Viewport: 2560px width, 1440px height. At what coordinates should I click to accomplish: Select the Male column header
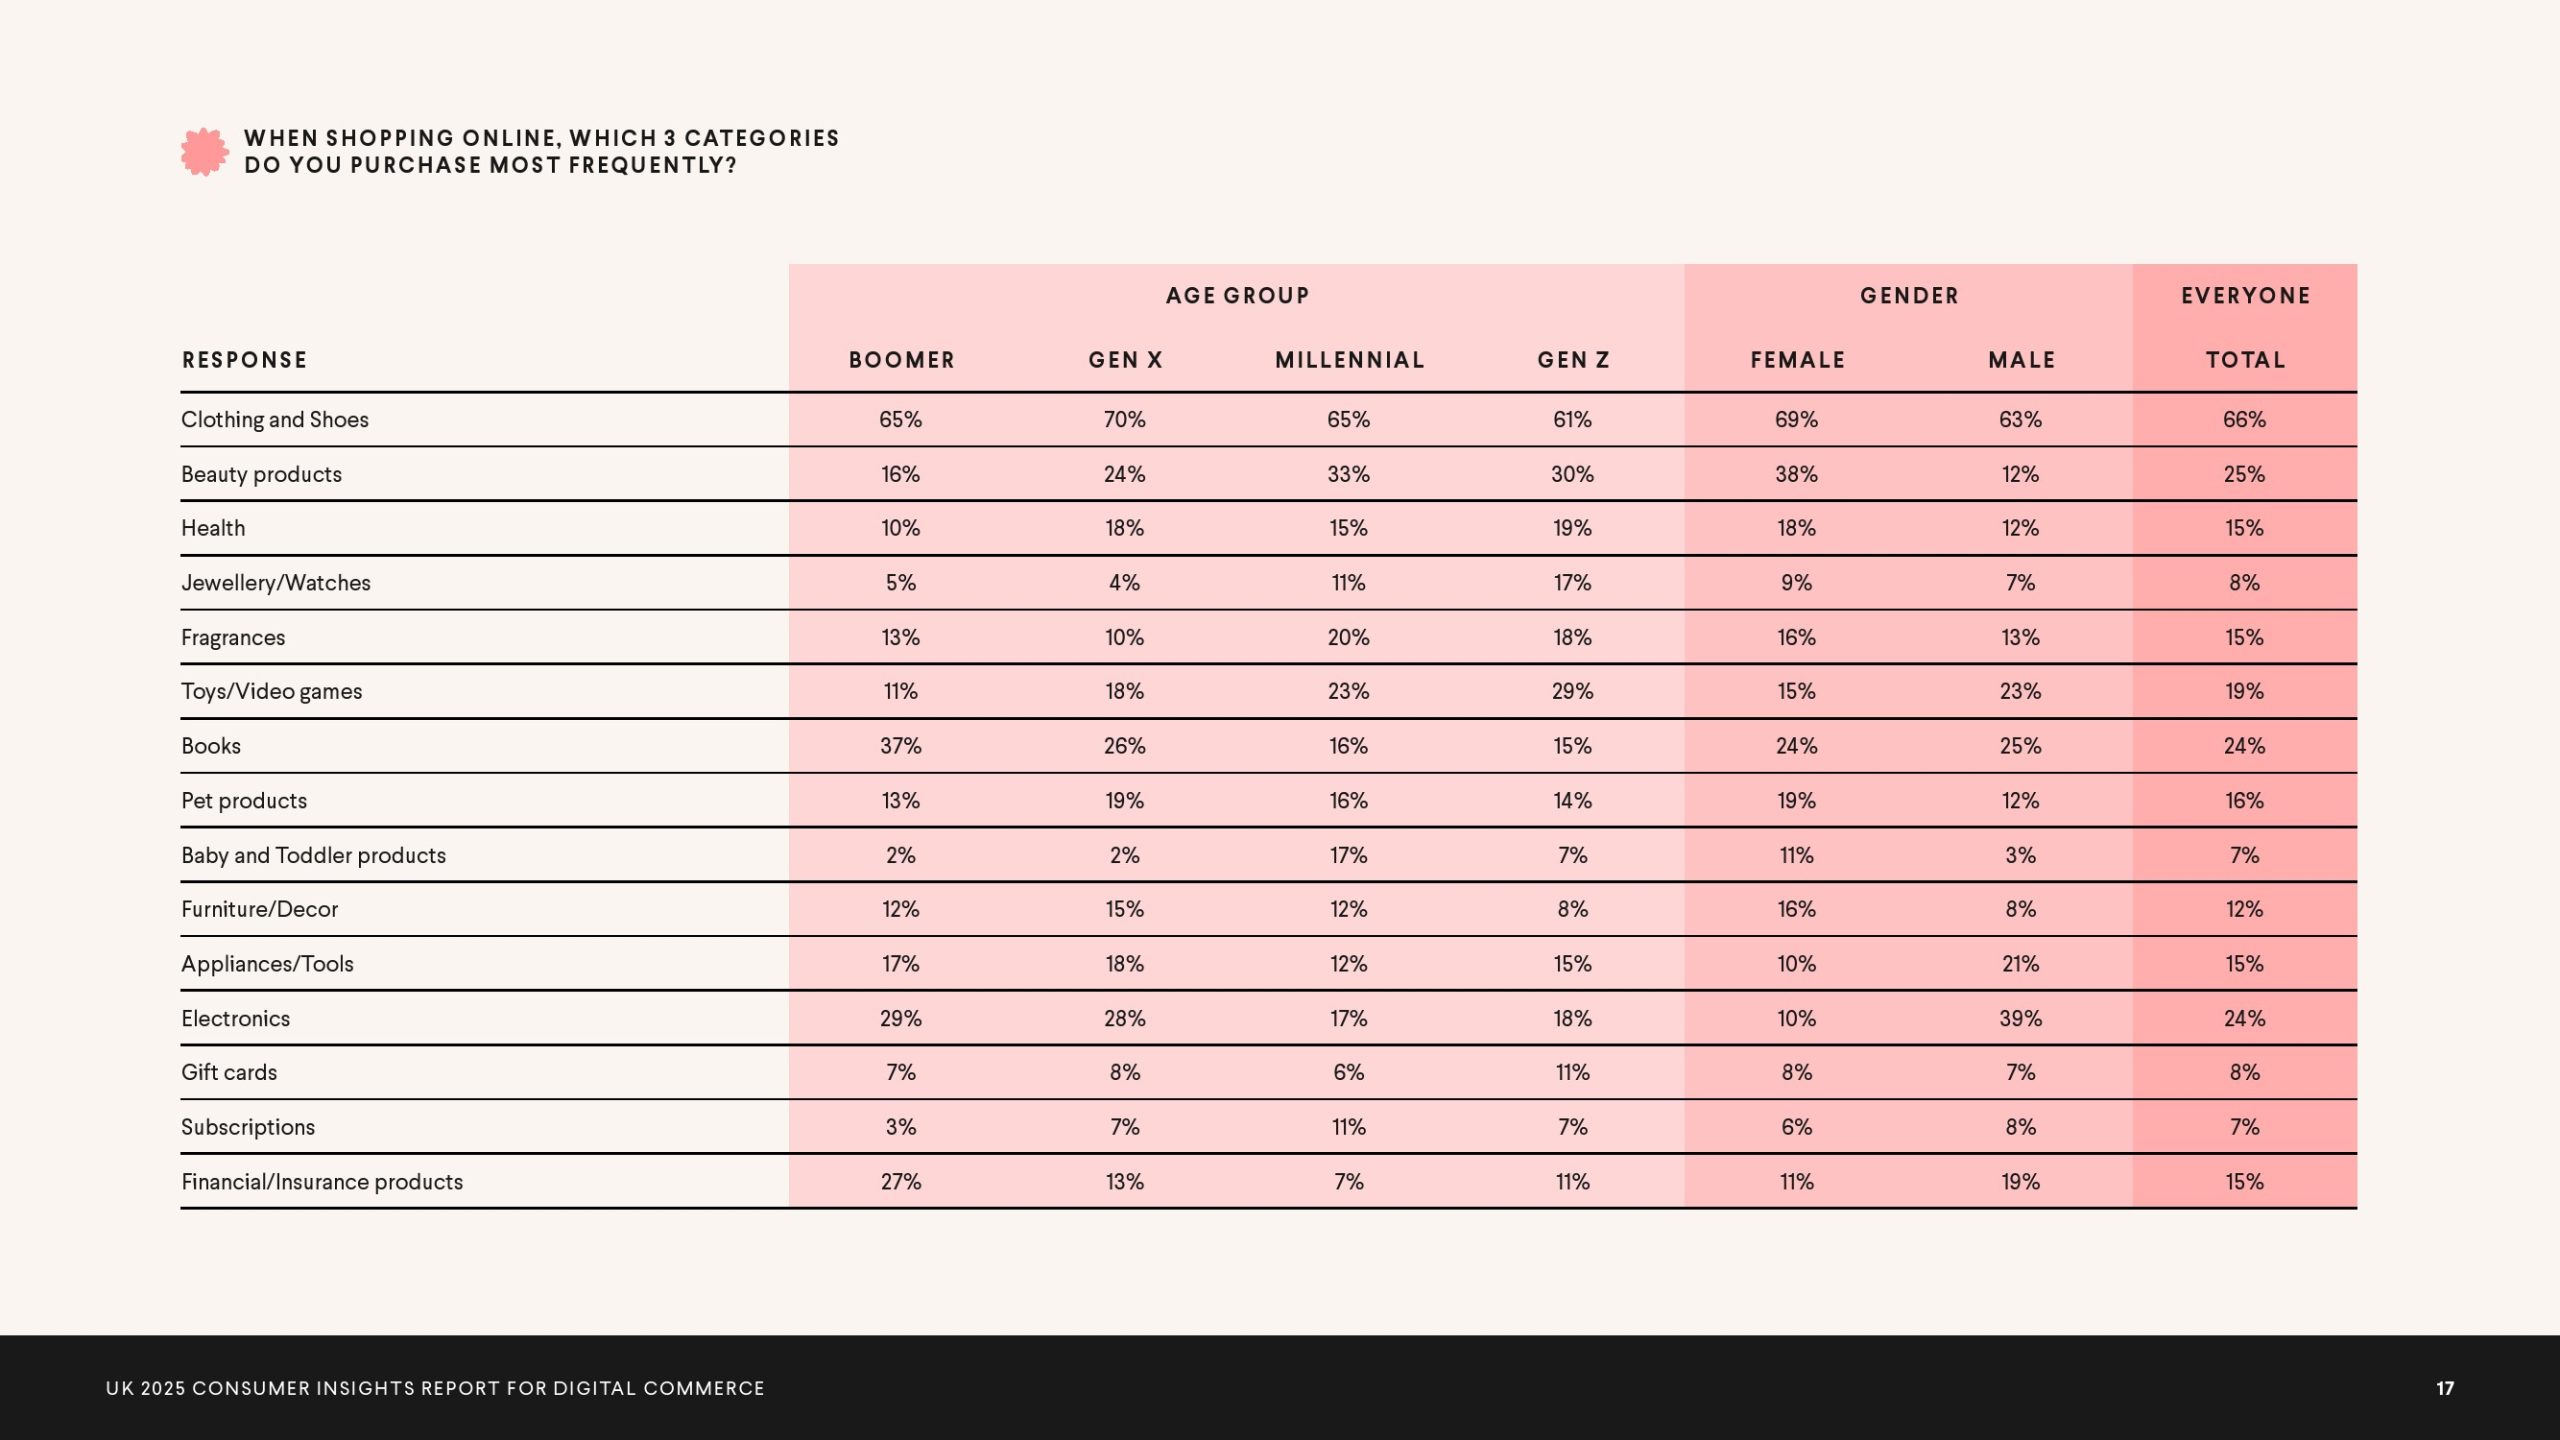coord(2021,360)
